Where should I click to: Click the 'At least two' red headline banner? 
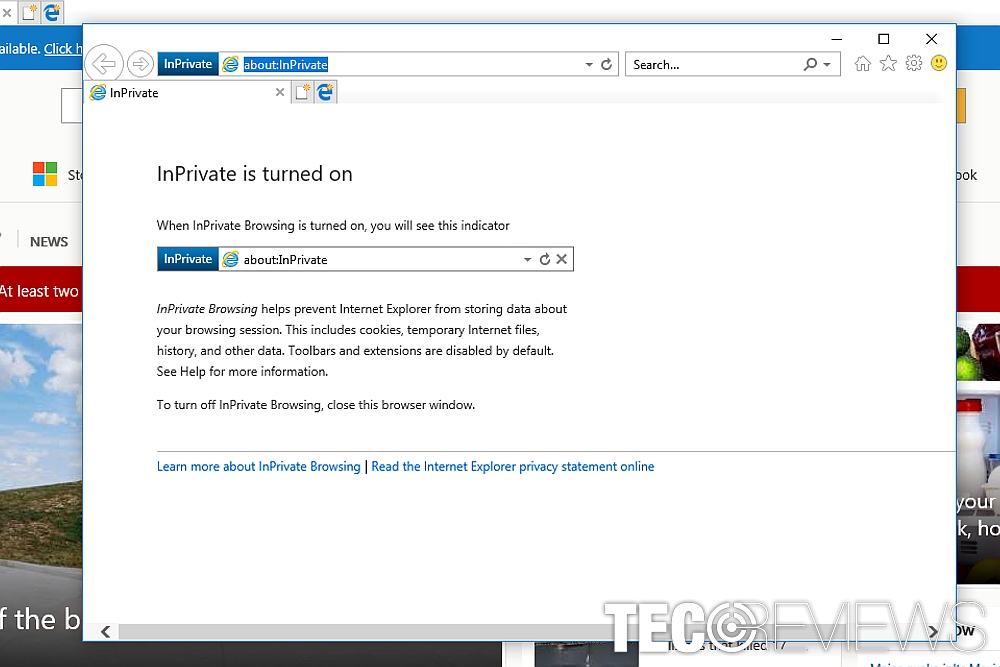pos(41,290)
